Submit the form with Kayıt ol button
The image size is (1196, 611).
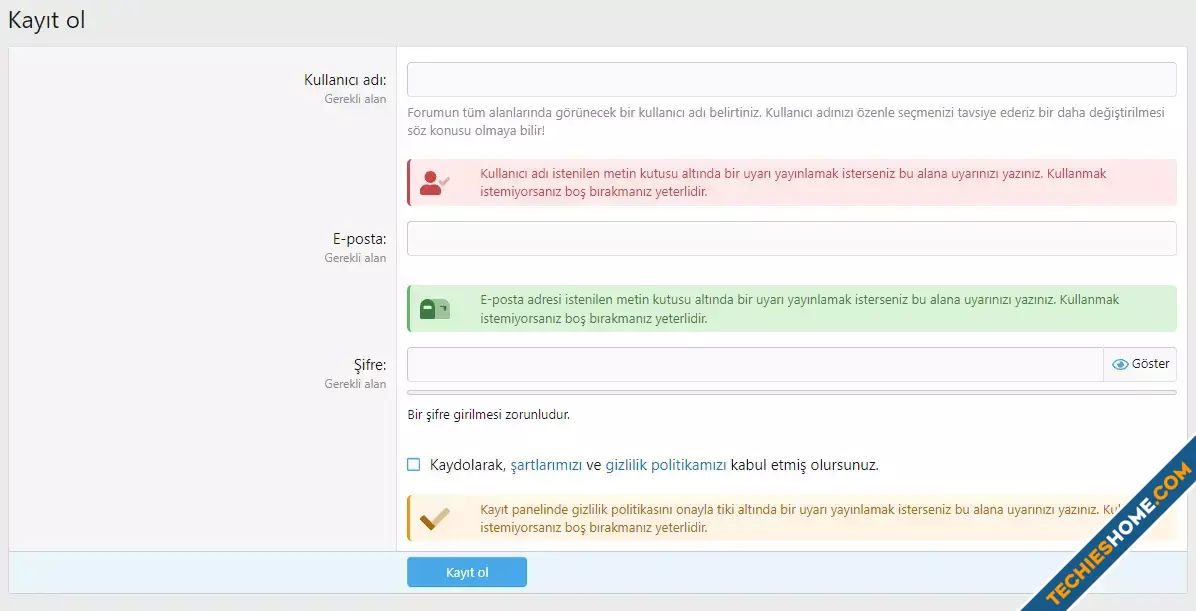(467, 572)
